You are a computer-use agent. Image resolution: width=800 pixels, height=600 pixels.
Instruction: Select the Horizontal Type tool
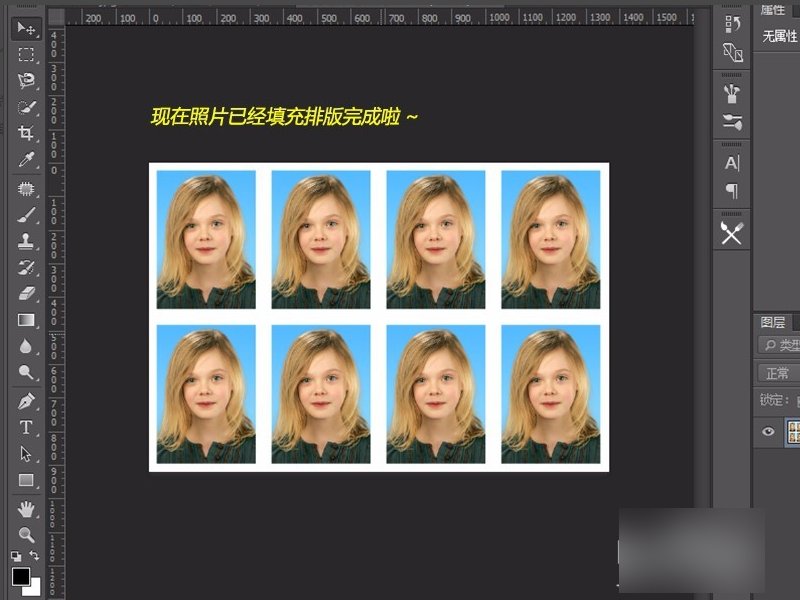(x=24, y=426)
